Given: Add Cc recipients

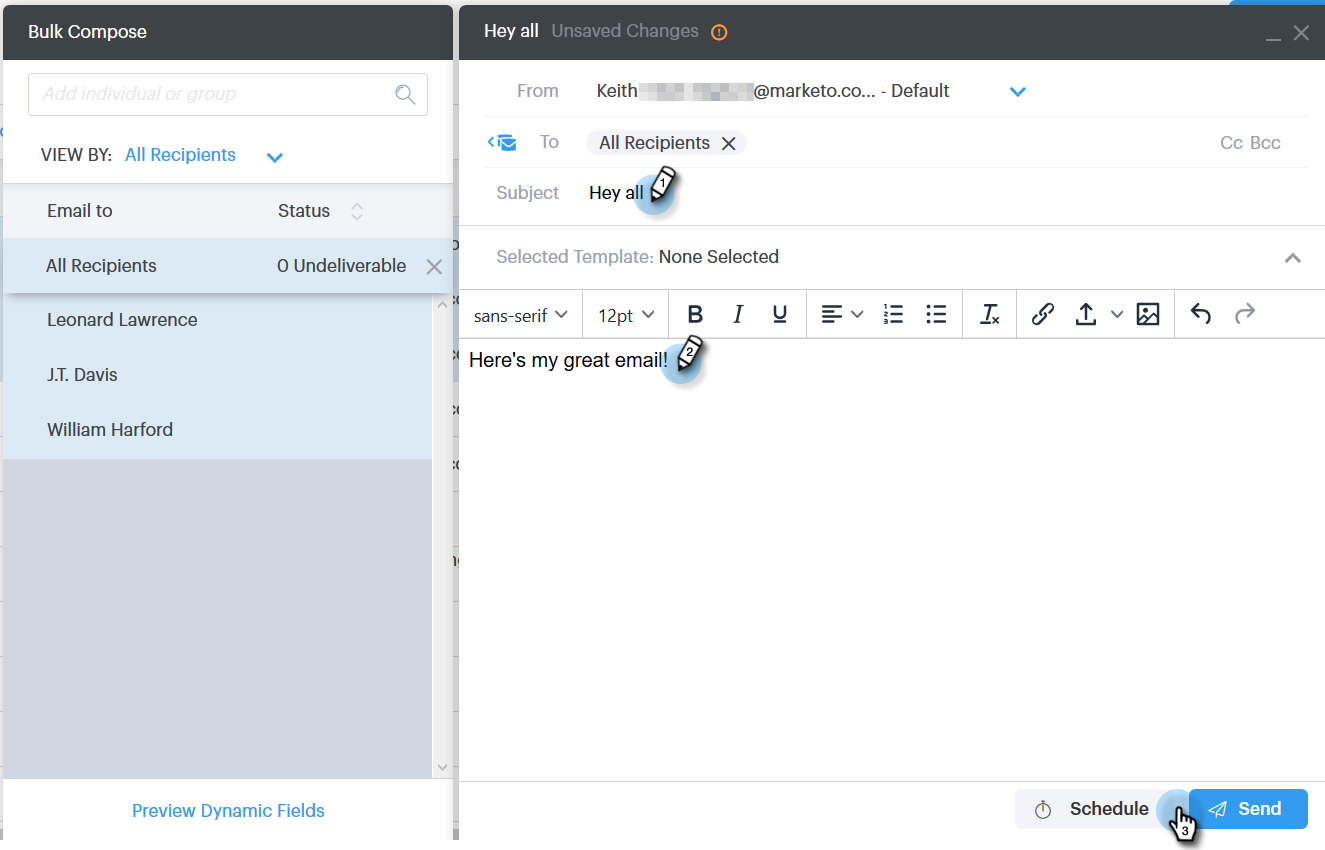Looking at the screenshot, I should [x=1231, y=143].
